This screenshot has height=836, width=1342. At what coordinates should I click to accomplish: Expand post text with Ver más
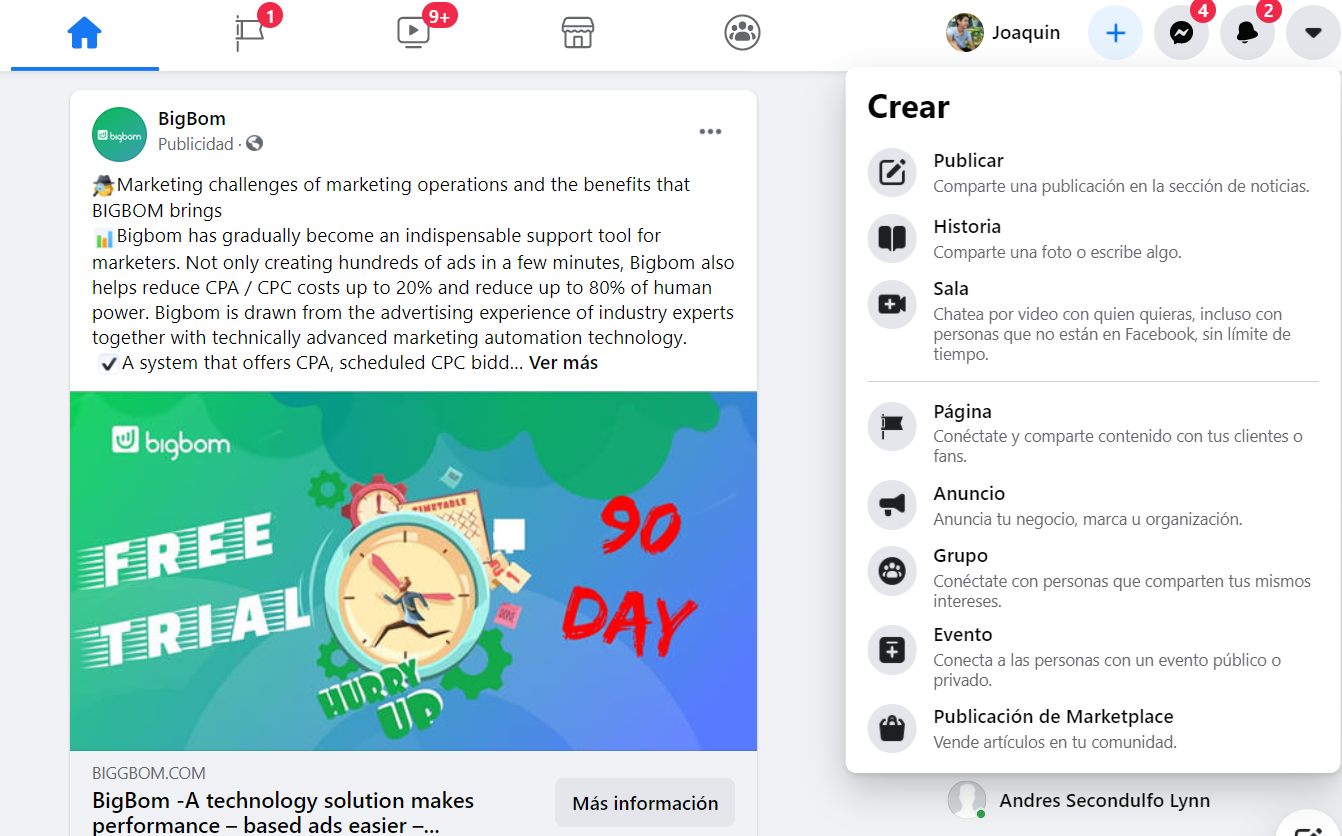563,363
